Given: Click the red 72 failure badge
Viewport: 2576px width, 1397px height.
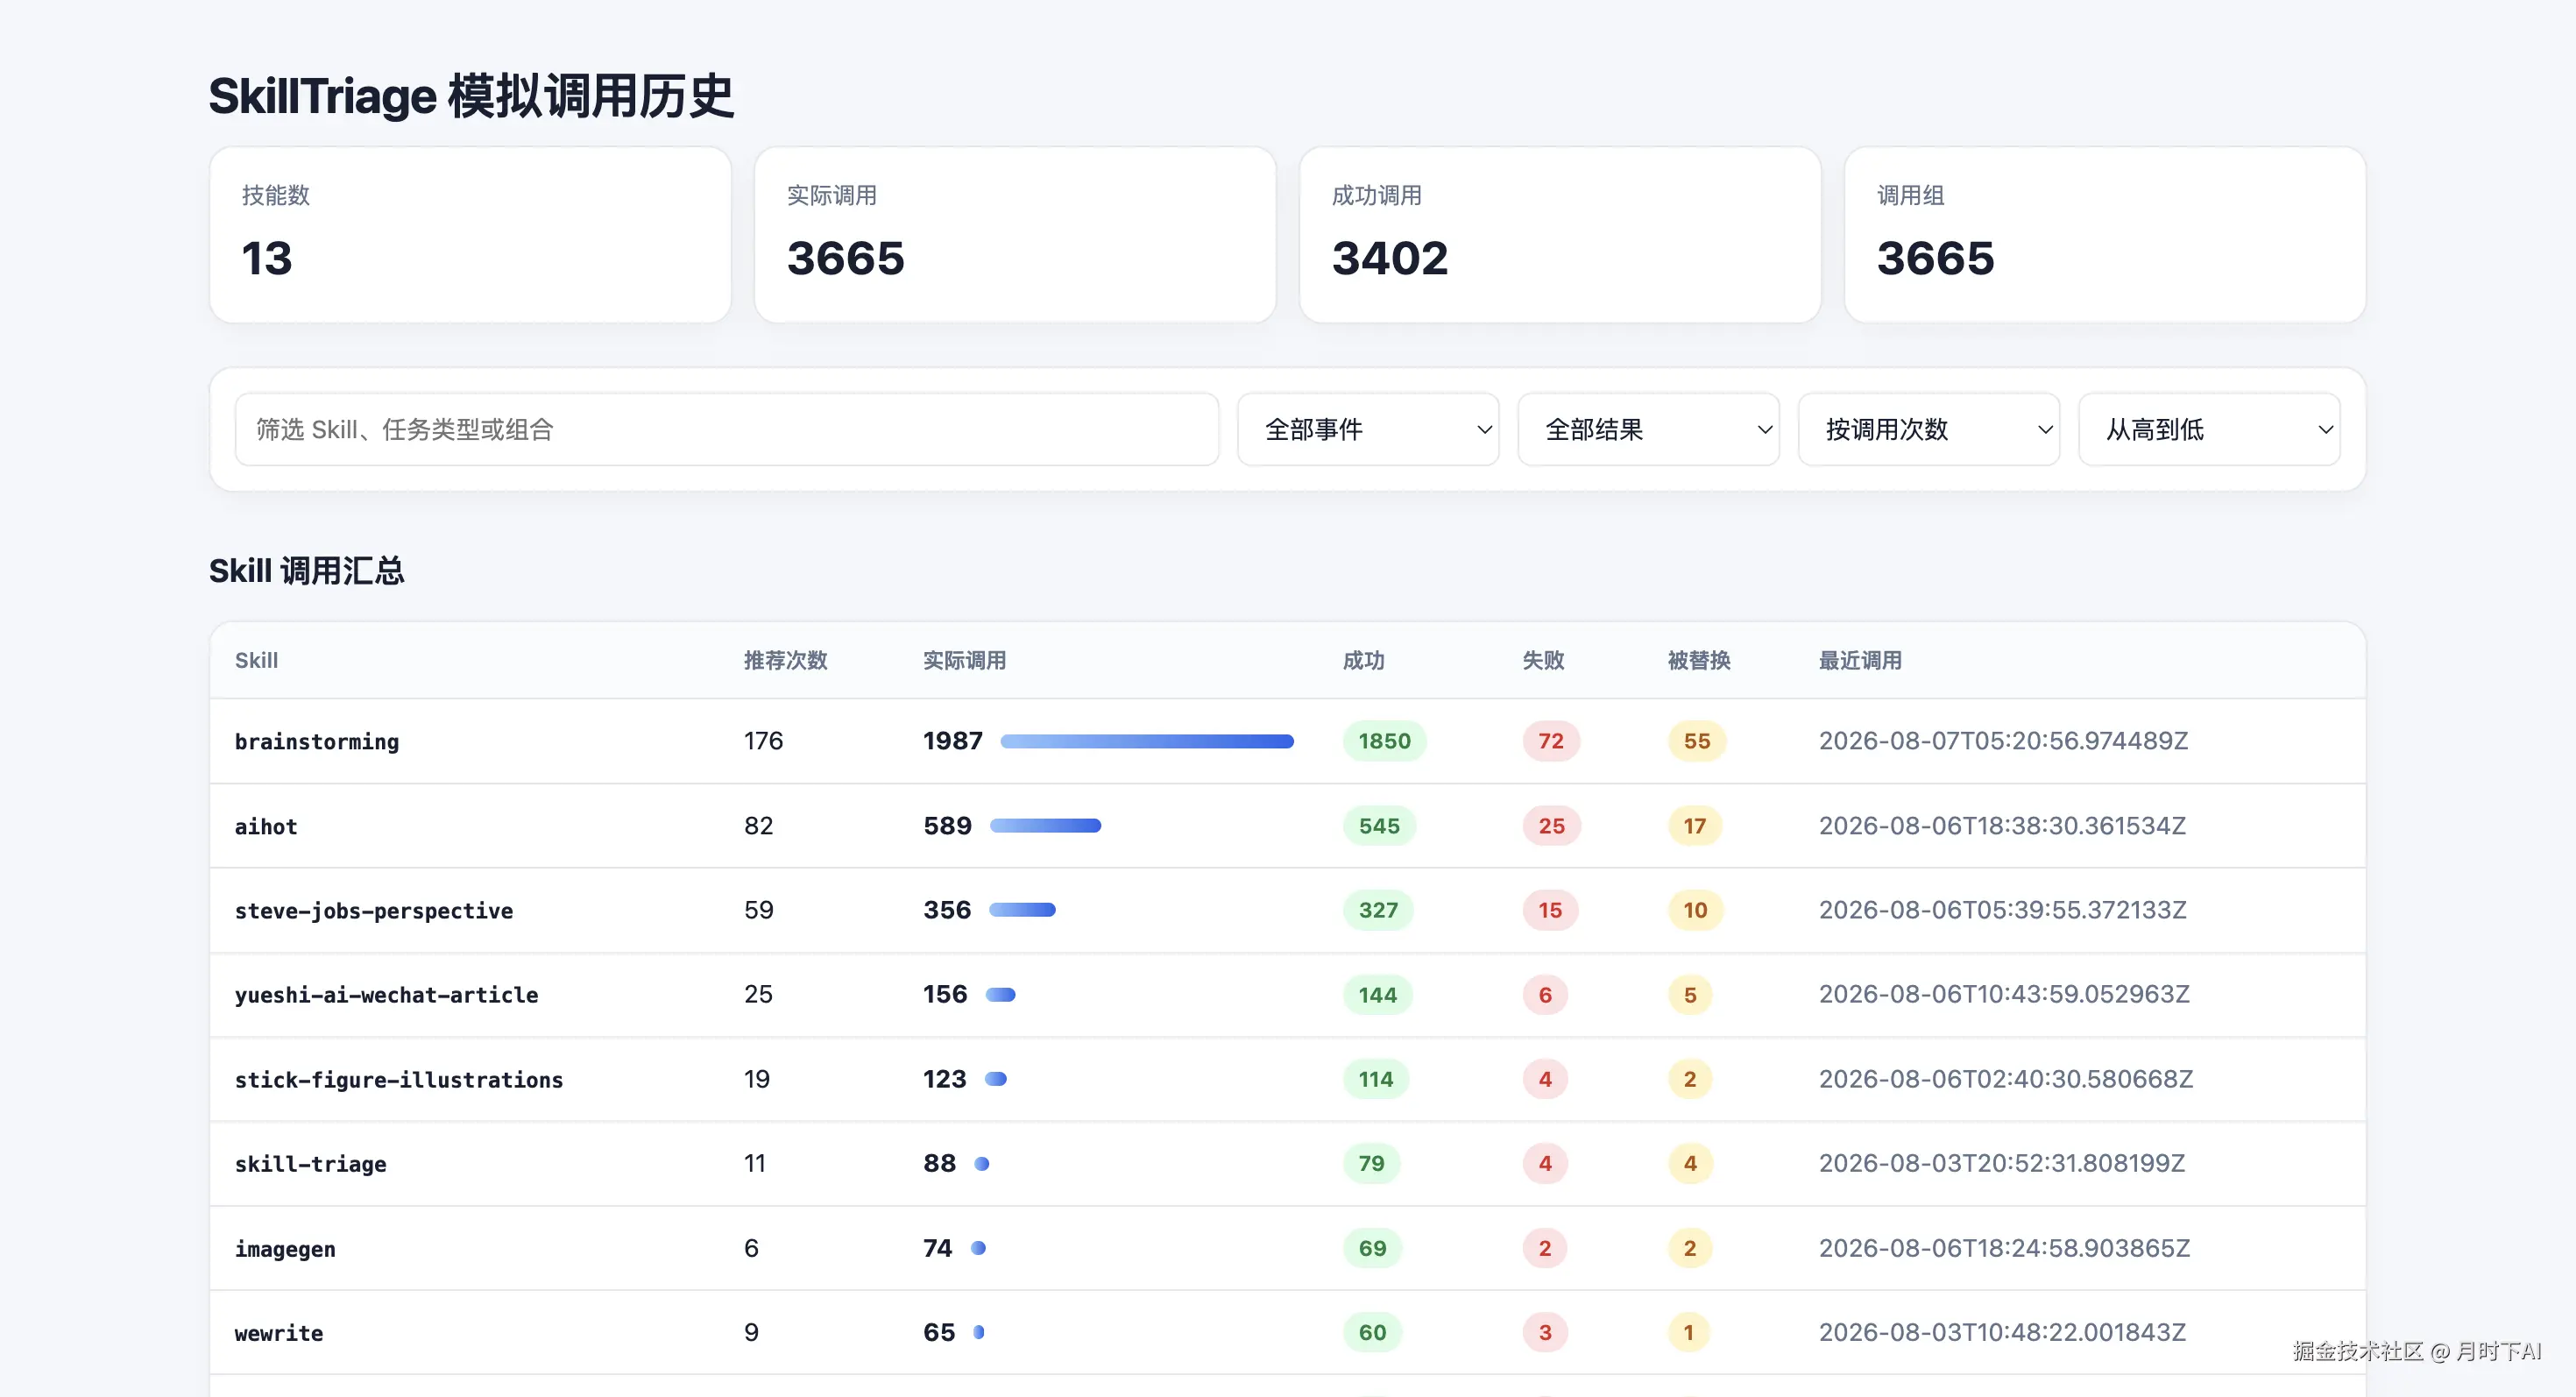Looking at the screenshot, I should click(x=1551, y=741).
